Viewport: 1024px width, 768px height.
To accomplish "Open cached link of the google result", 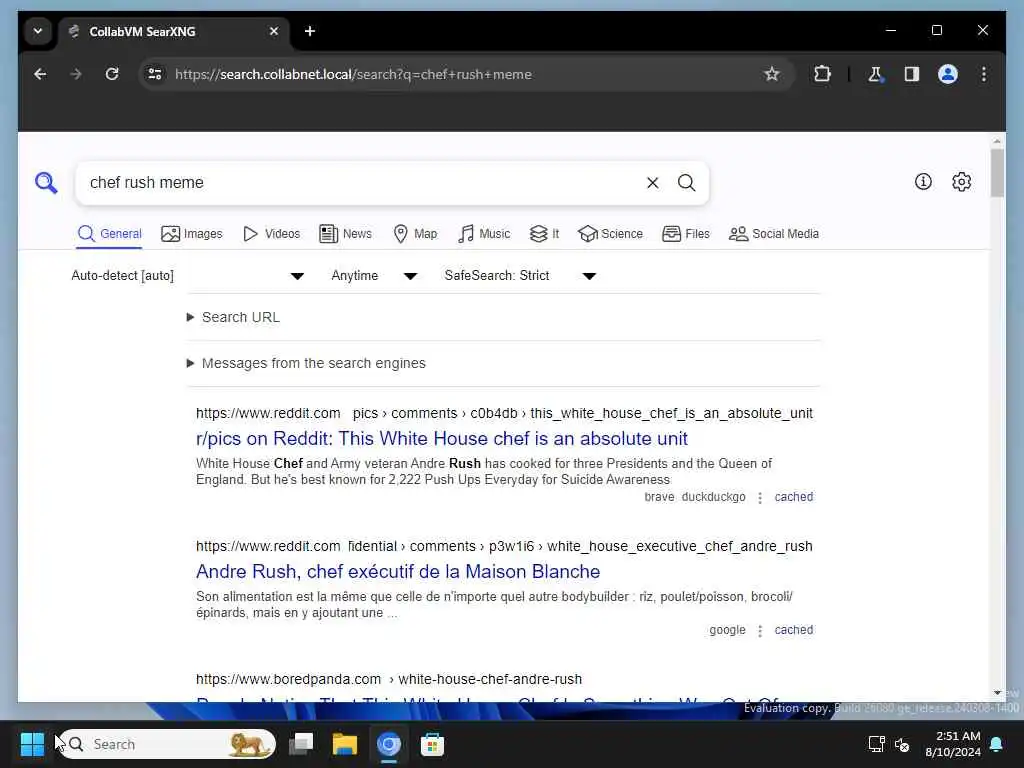I will (x=793, y=630).
